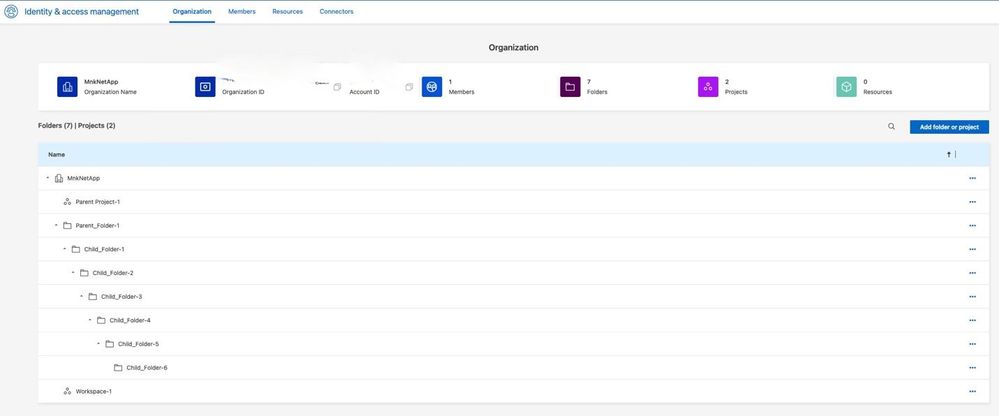Select the Child_Folder-6 label
999x416 pixels.
147,368
